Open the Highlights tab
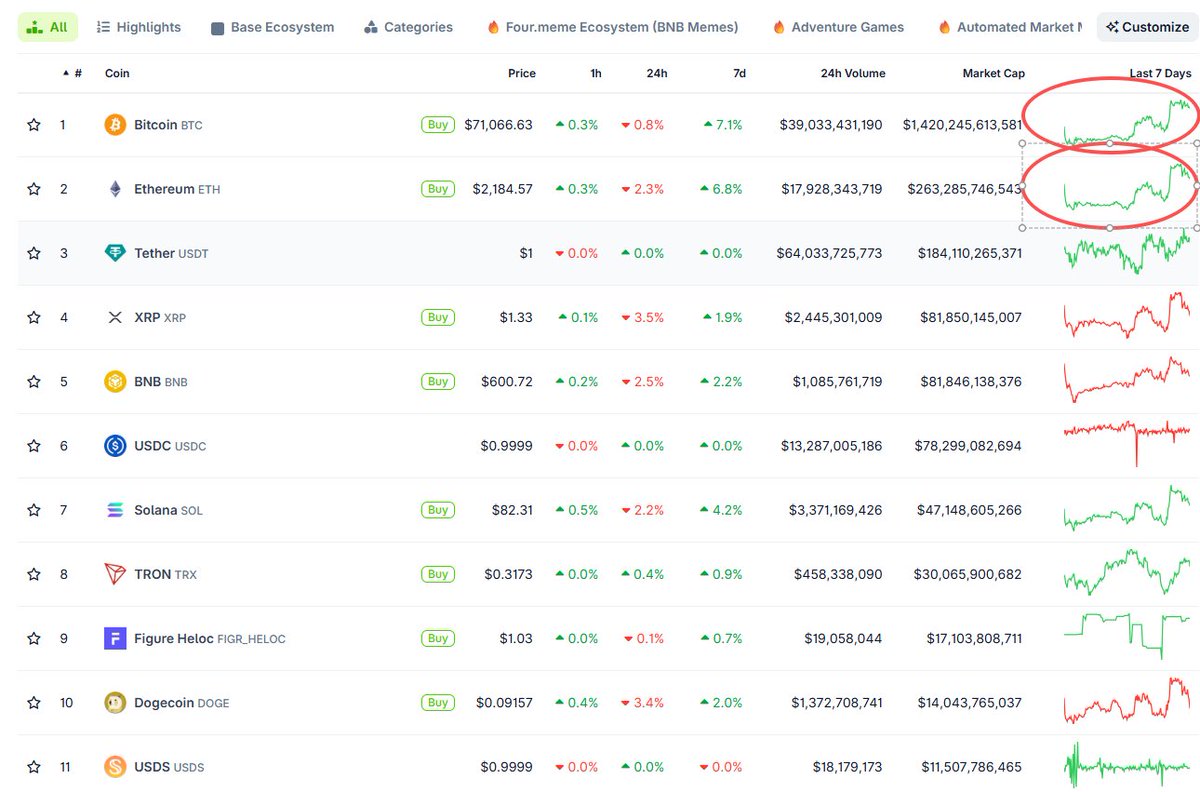Screen dimensions: 1200x792 pyautogui.click(x=139, y=27)
